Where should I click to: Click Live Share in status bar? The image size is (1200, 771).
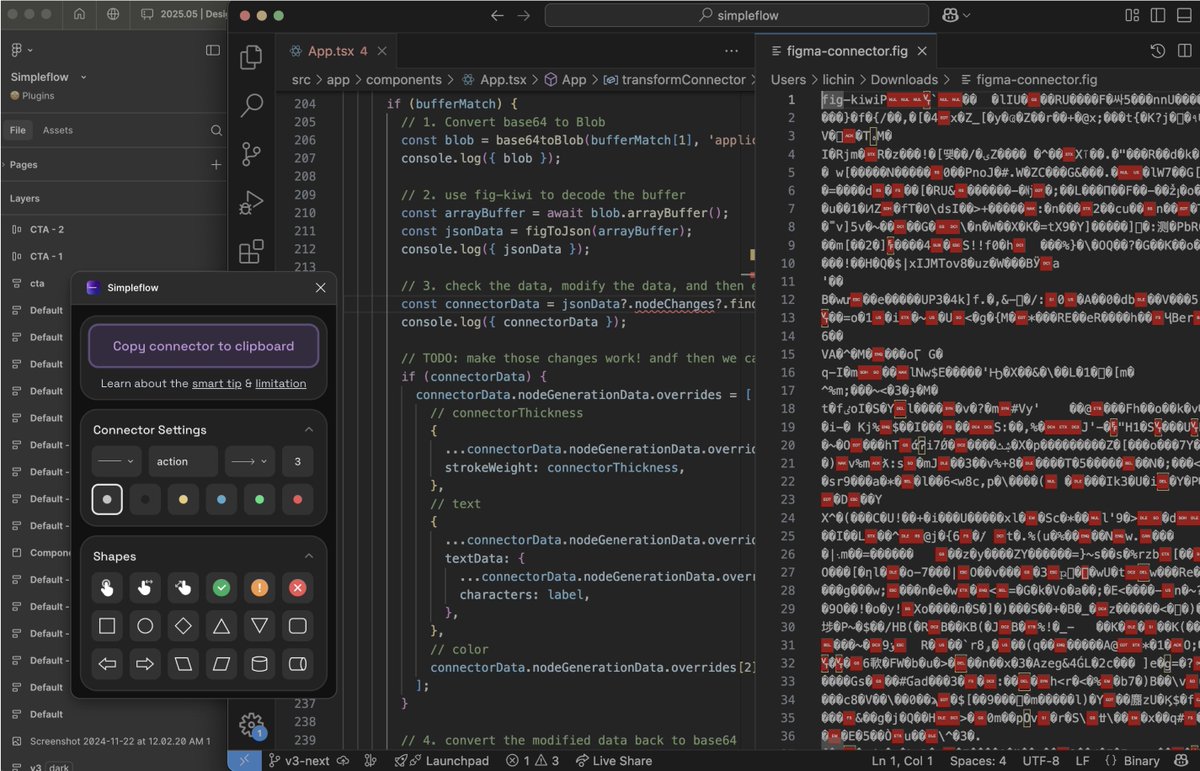612,761
